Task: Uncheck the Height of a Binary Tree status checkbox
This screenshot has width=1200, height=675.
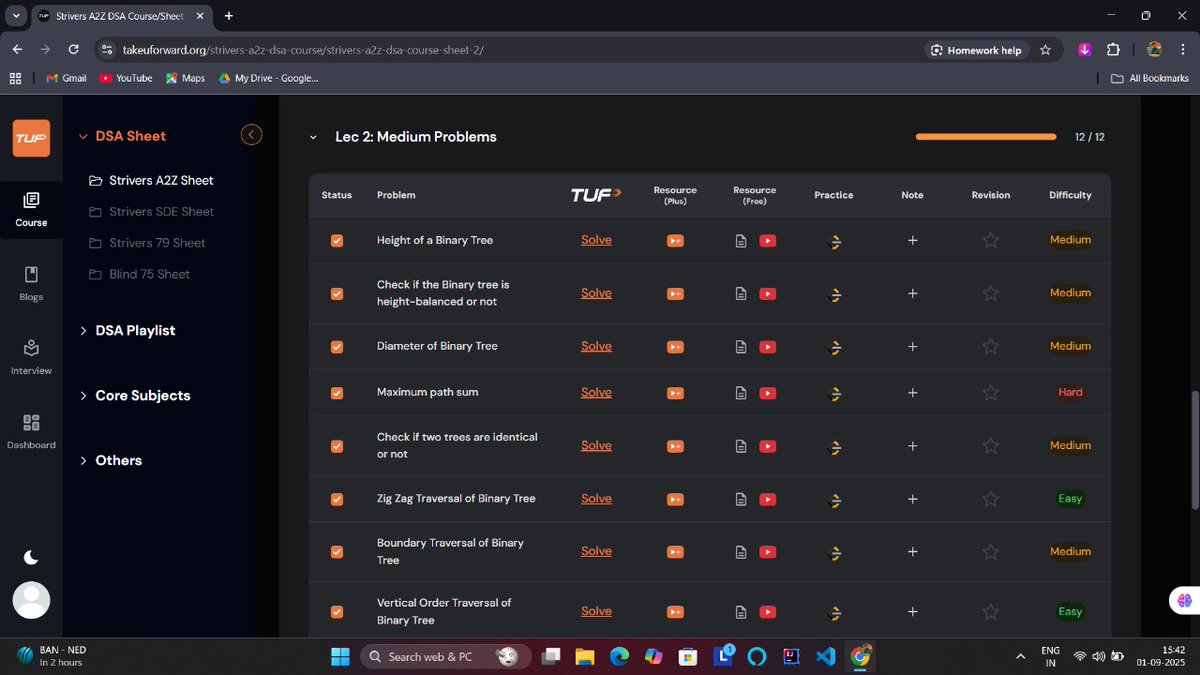Action: (x=337, y=241)
